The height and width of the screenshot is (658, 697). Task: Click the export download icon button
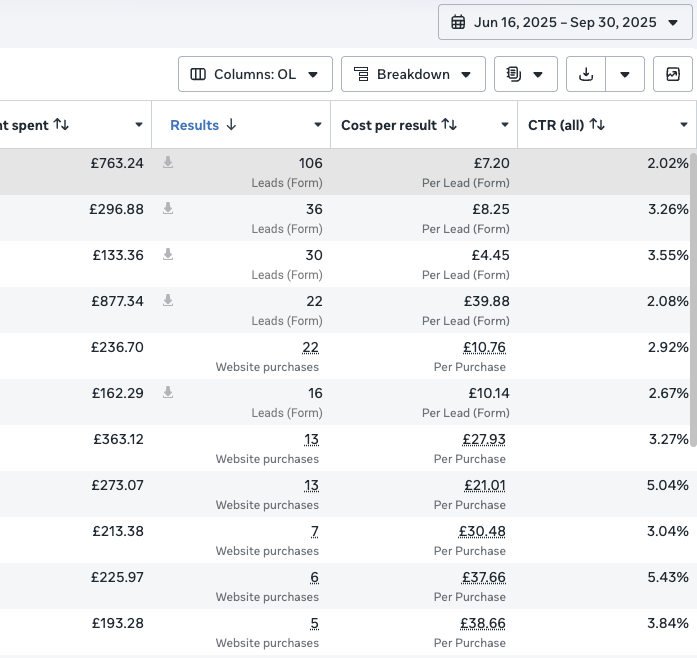tap(586, 74)
